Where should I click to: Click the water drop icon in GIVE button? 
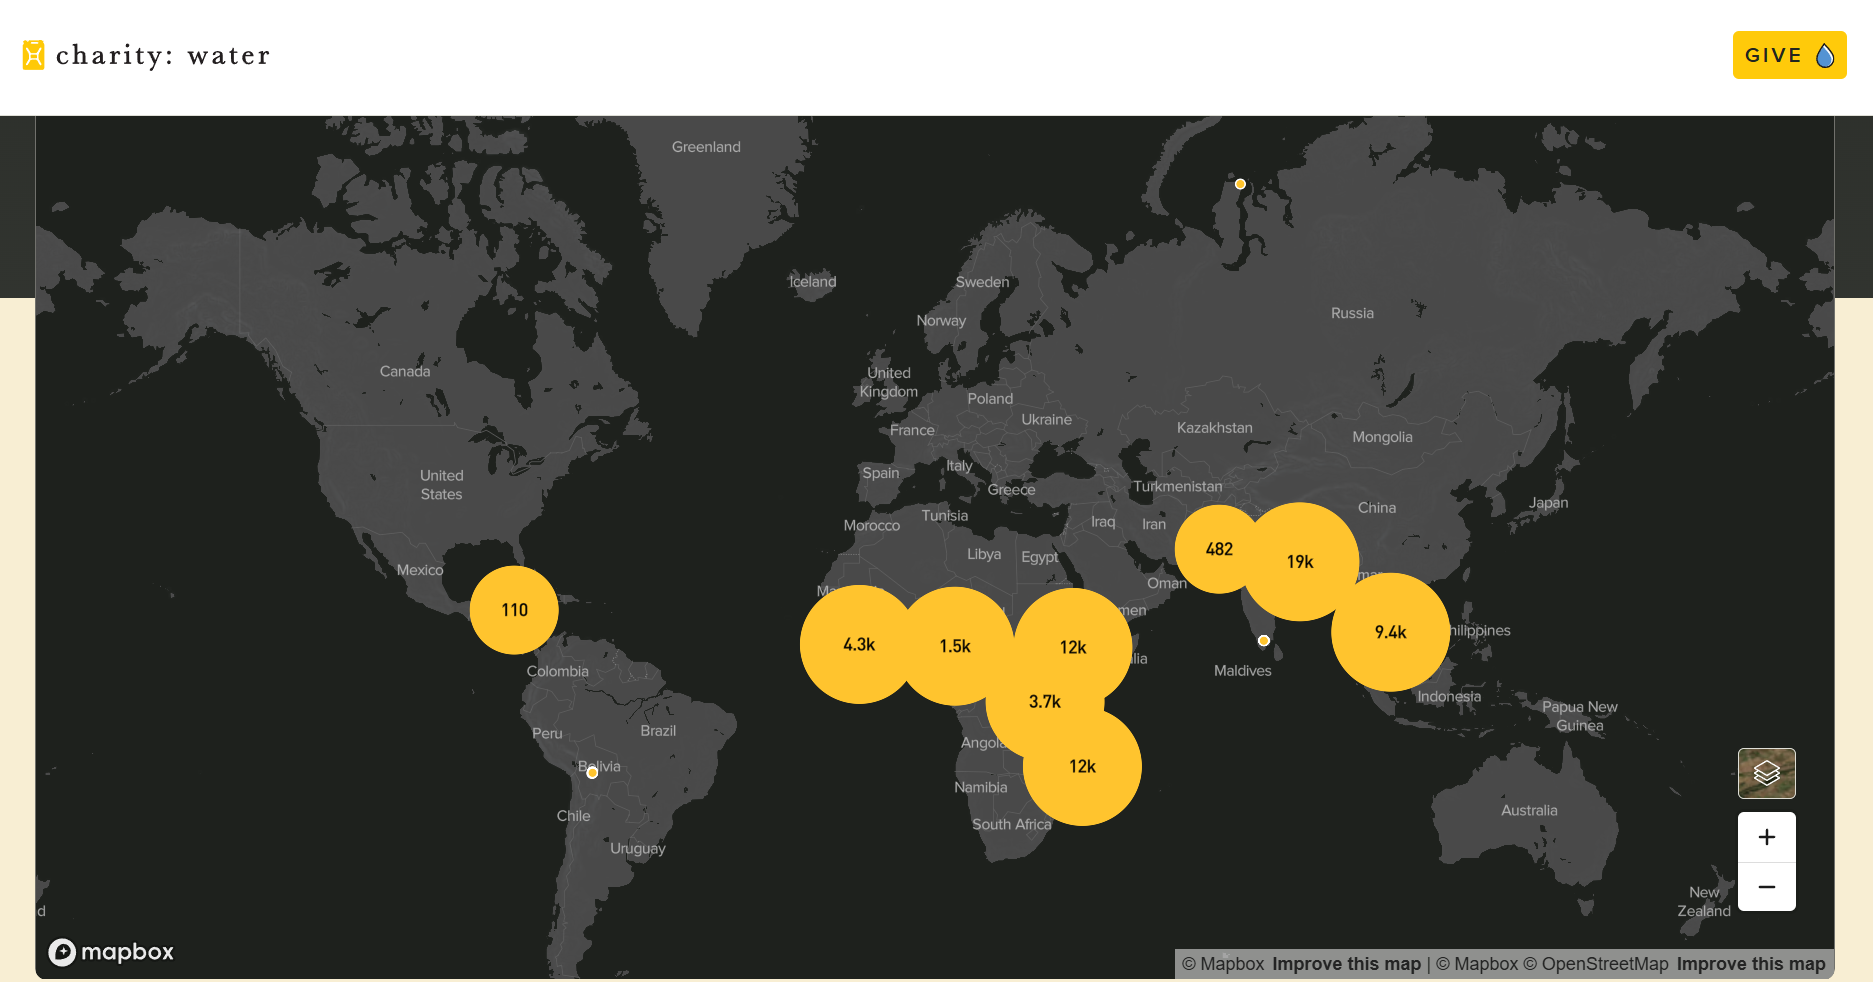(x=1824, y=55)
